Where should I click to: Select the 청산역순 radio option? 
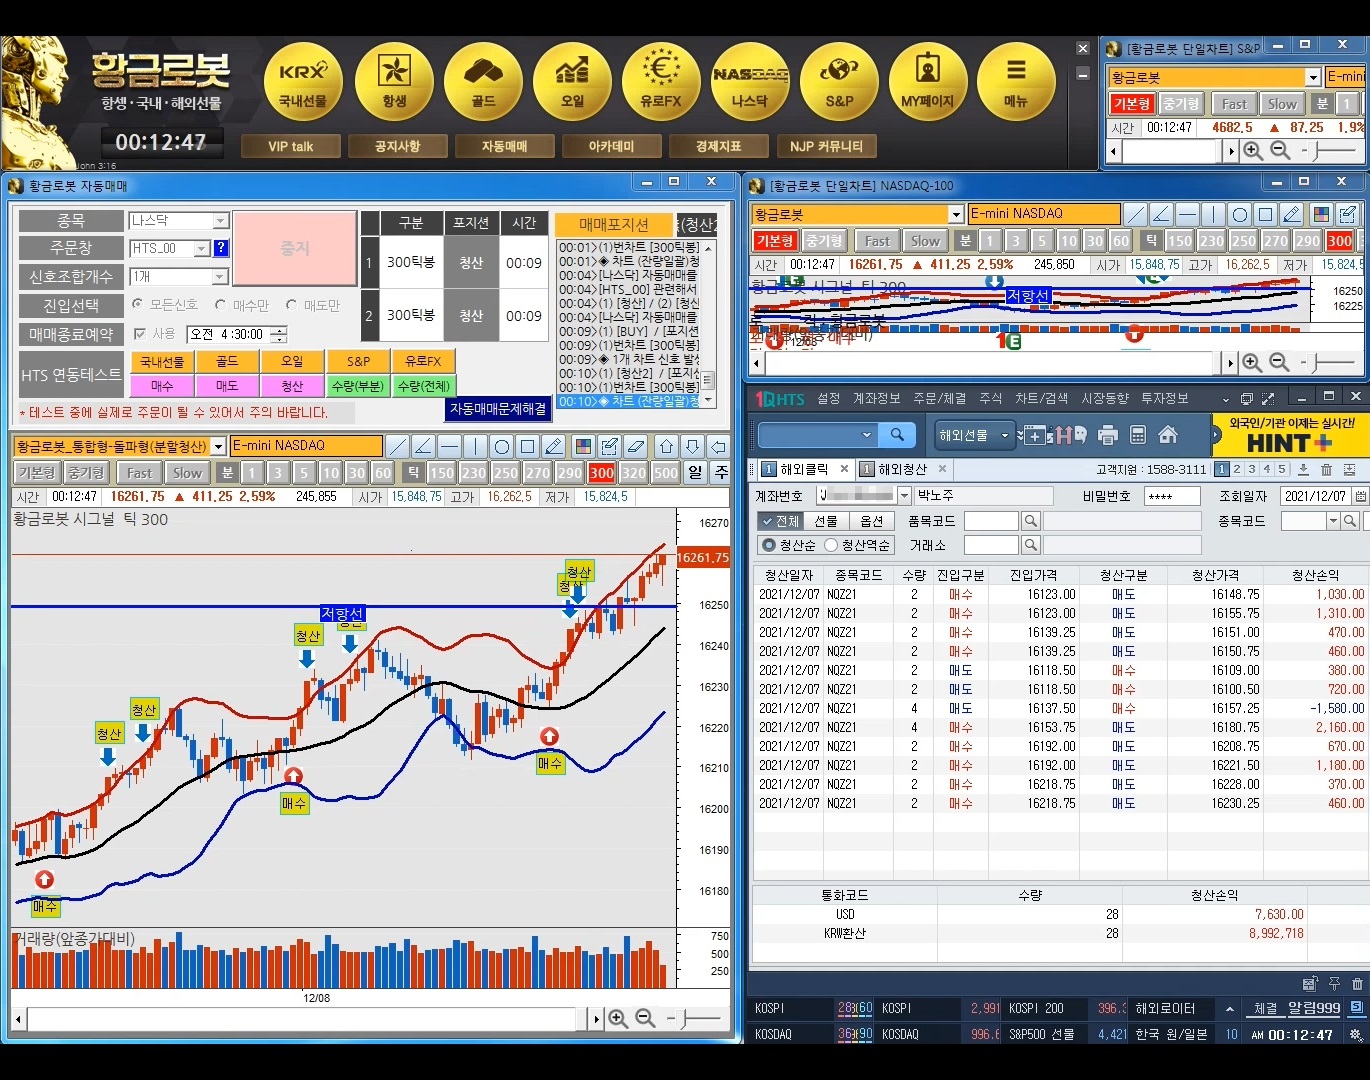click(831, 545)
